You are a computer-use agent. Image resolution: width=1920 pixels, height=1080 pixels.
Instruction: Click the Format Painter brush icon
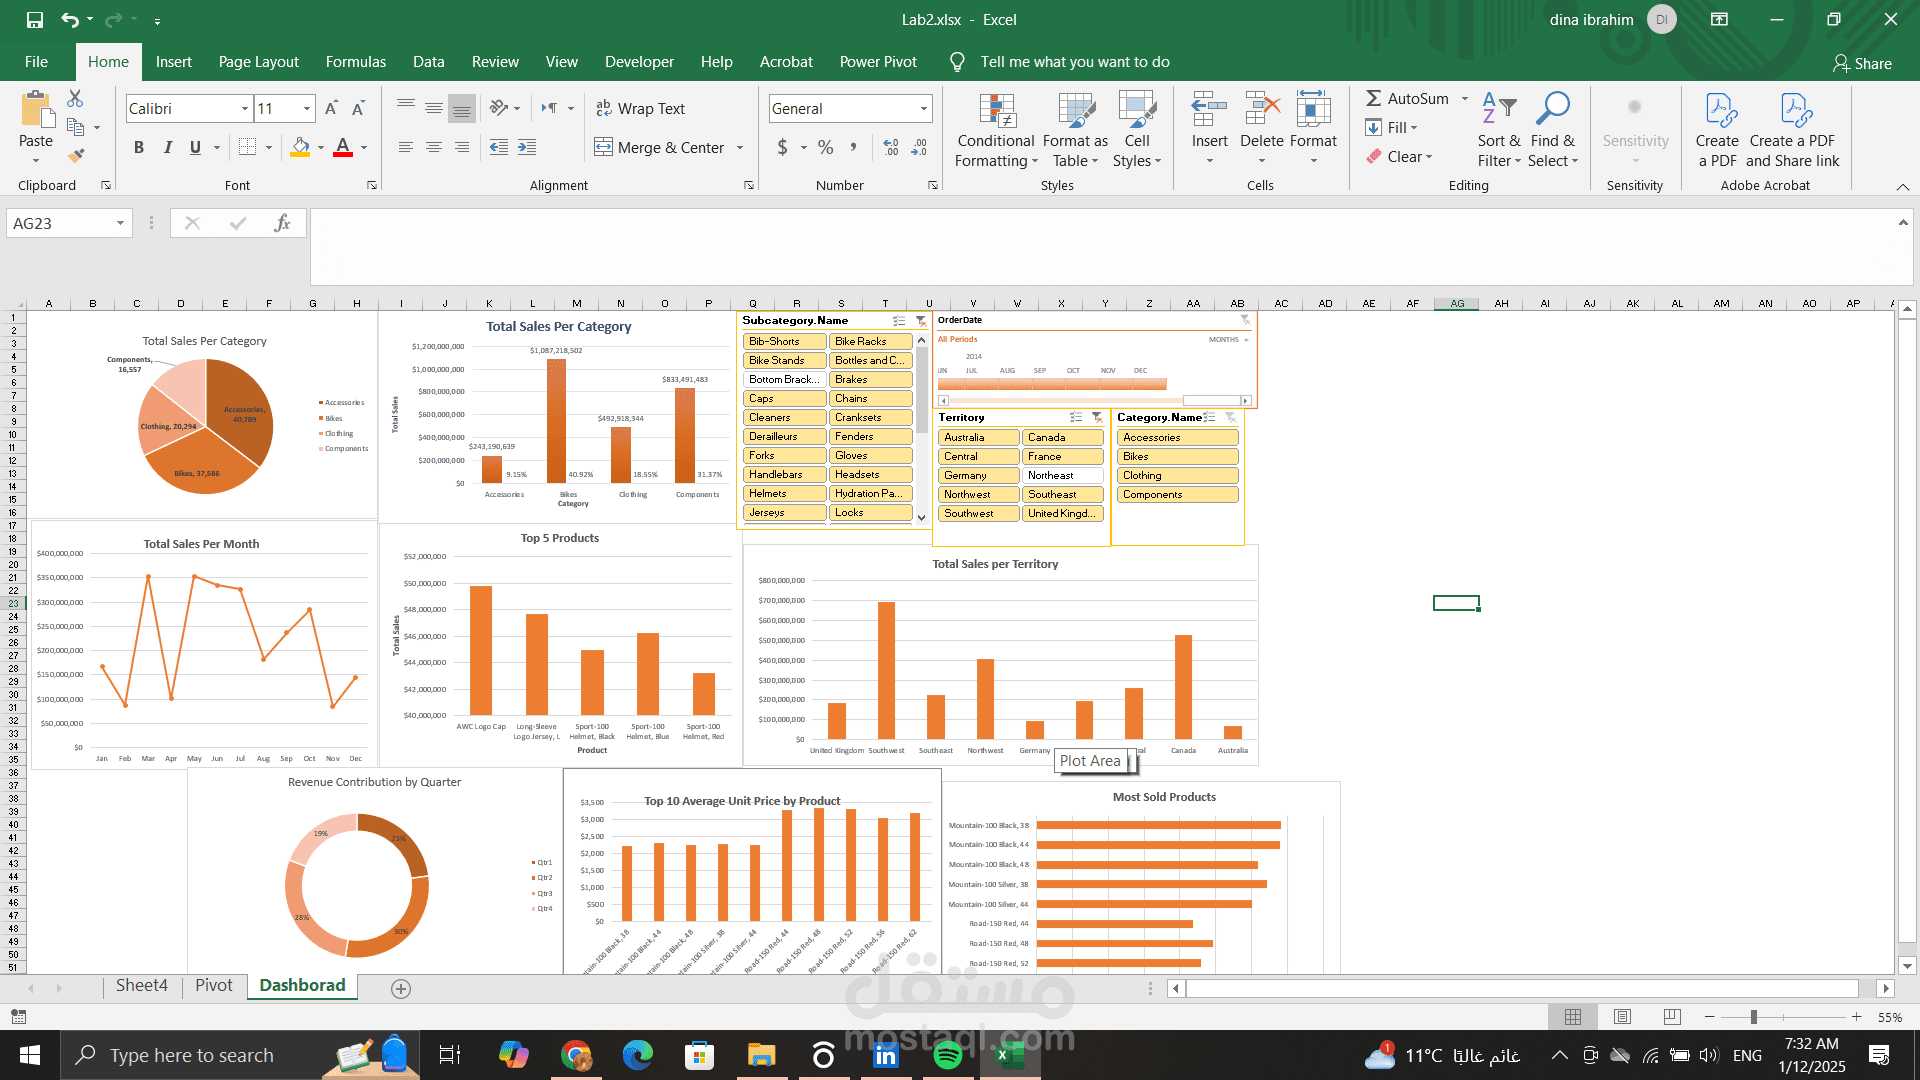(76, 155)
